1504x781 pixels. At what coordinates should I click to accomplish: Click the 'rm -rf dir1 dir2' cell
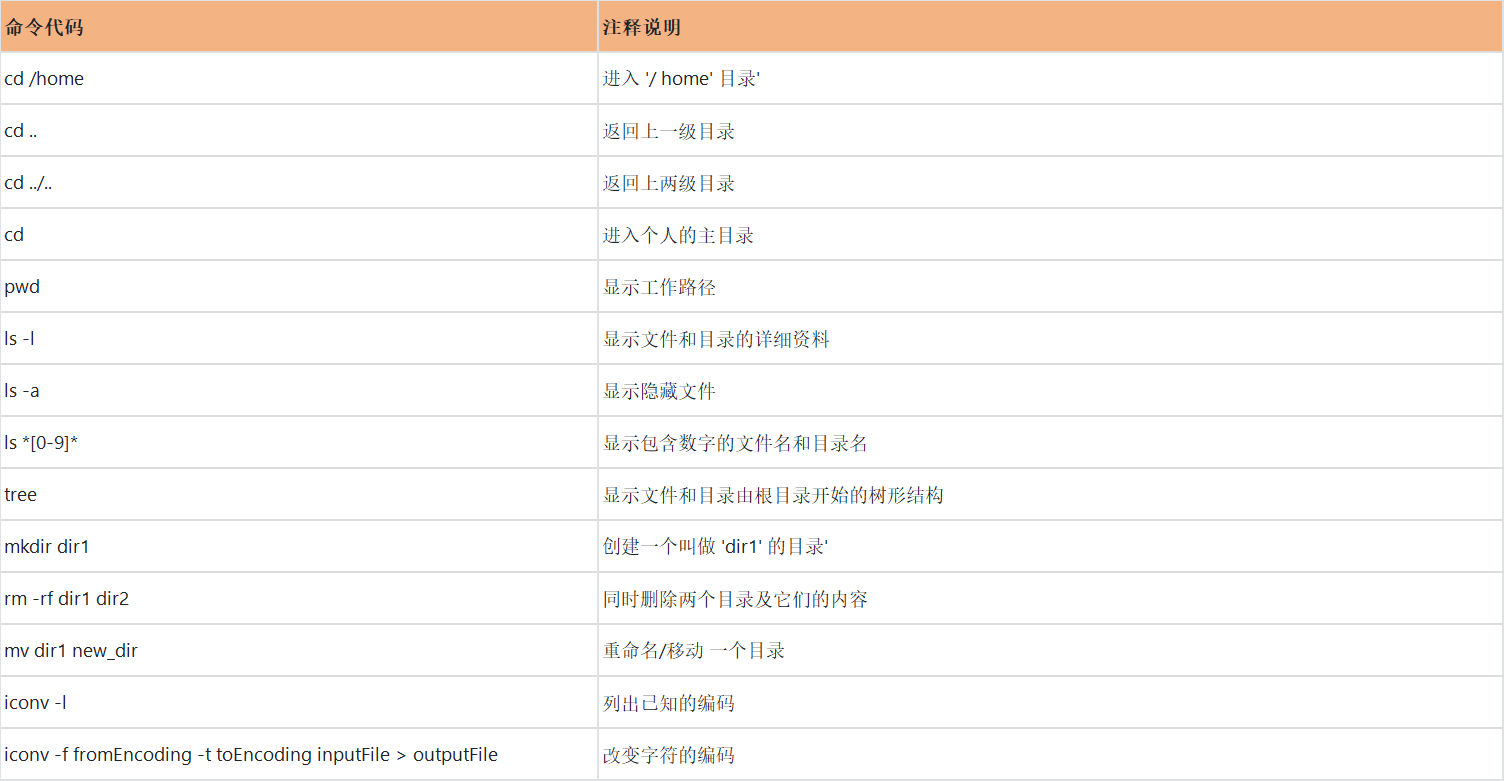[x=299, y=599]
